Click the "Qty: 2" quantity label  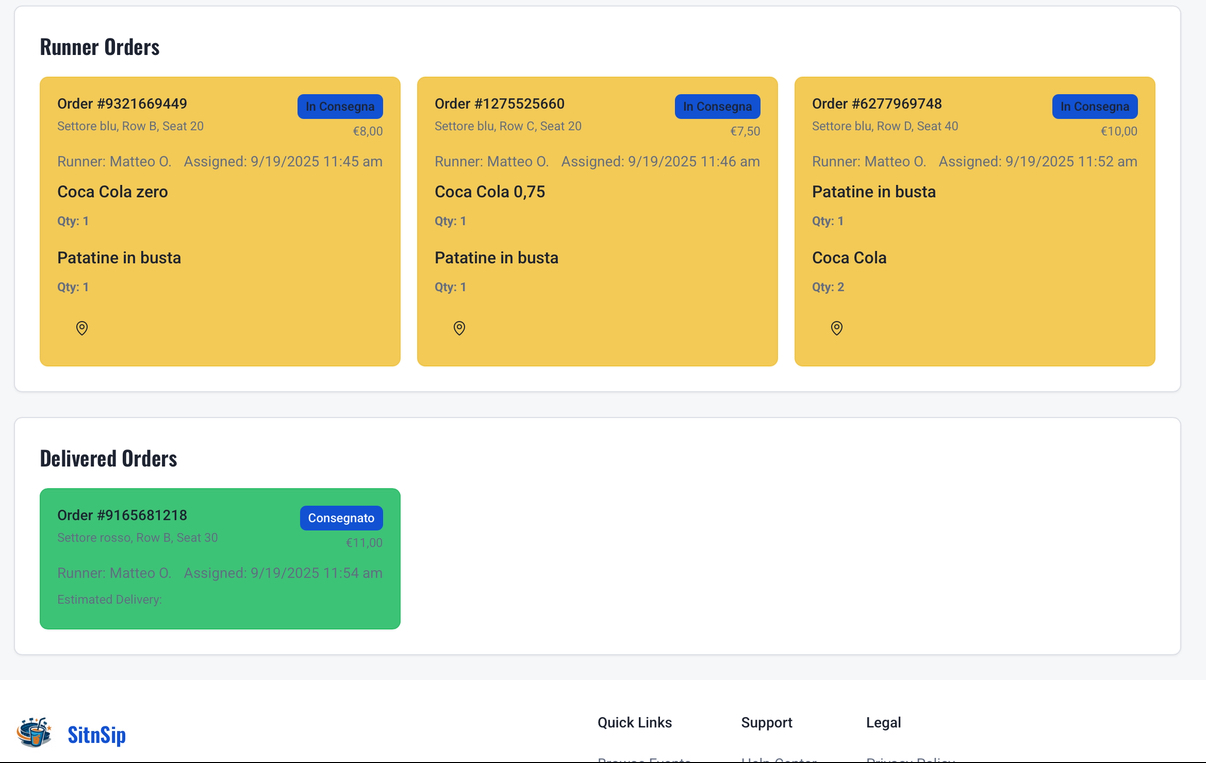(828, 287)
